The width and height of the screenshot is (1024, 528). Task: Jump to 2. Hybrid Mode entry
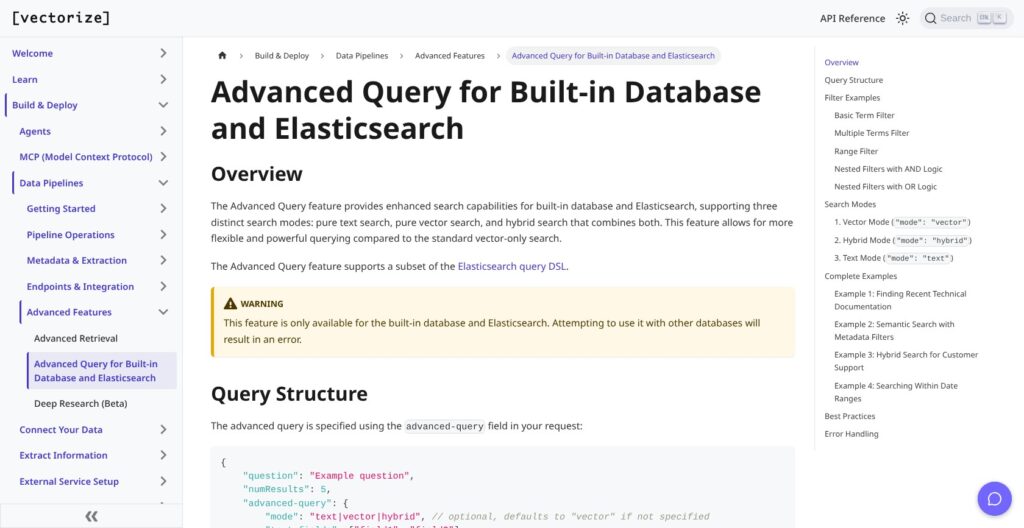click(903, 240)
